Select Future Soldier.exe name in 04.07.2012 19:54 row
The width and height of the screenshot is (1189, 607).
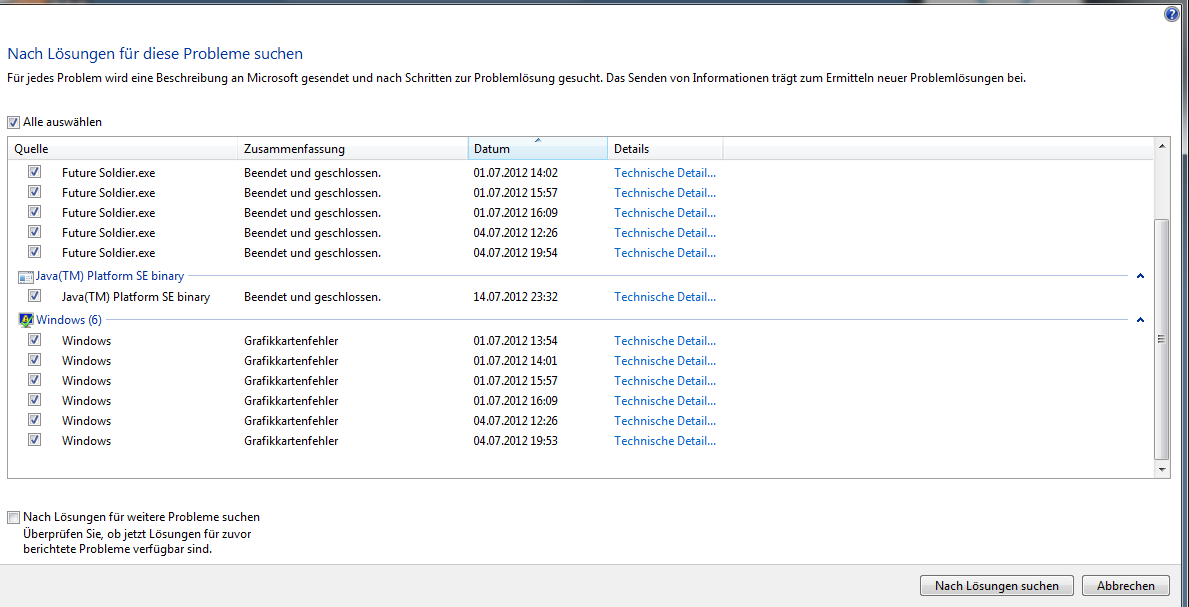tap(108, 253)
